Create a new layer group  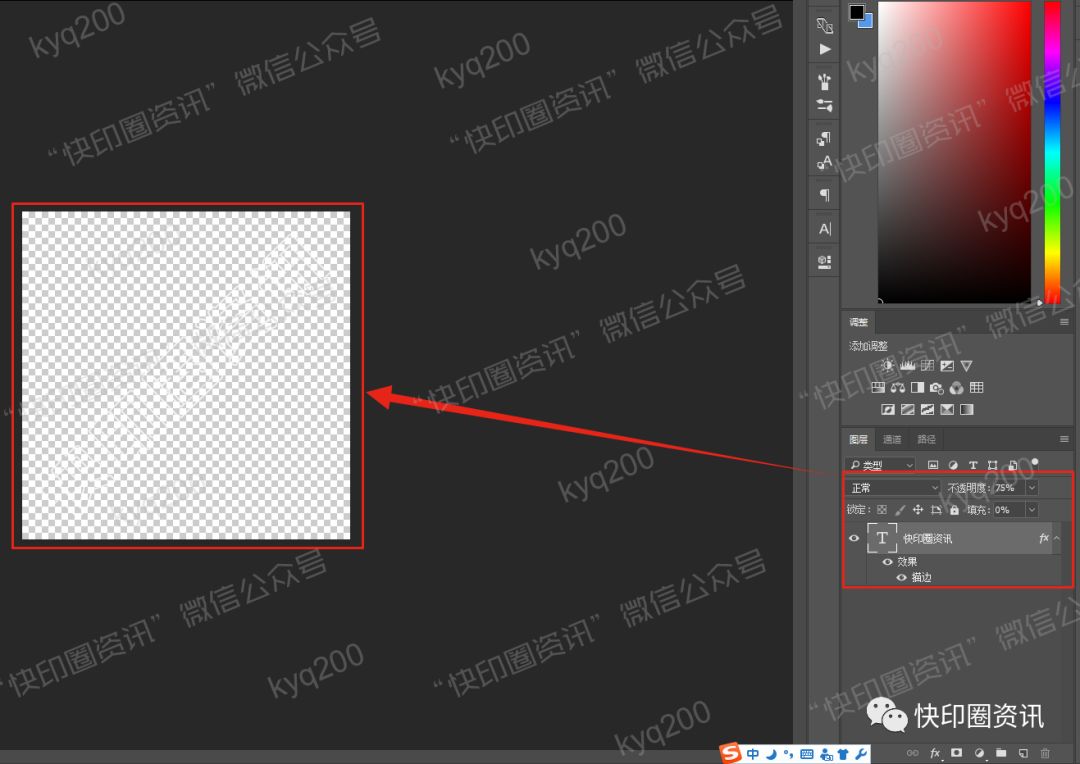(x=1001, y=753)
